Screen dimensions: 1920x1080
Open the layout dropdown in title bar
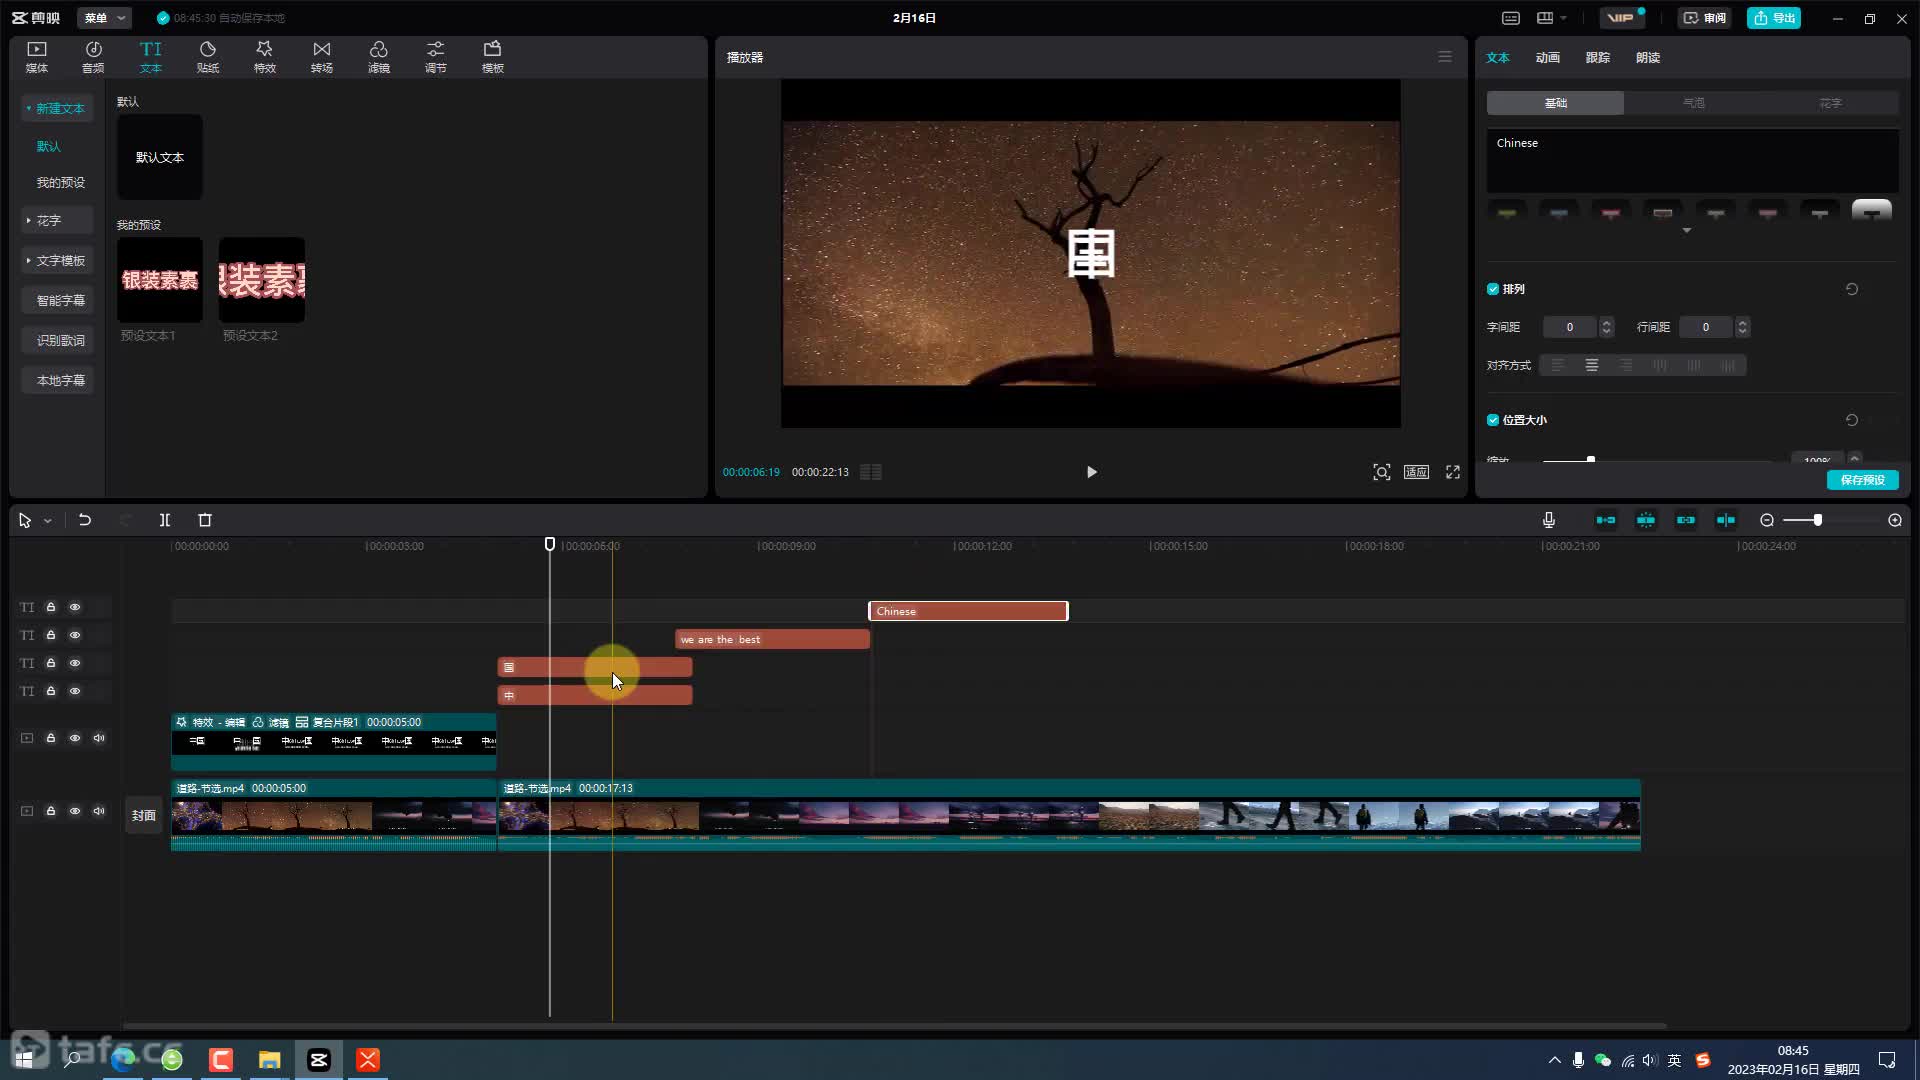pos(1552,18)
